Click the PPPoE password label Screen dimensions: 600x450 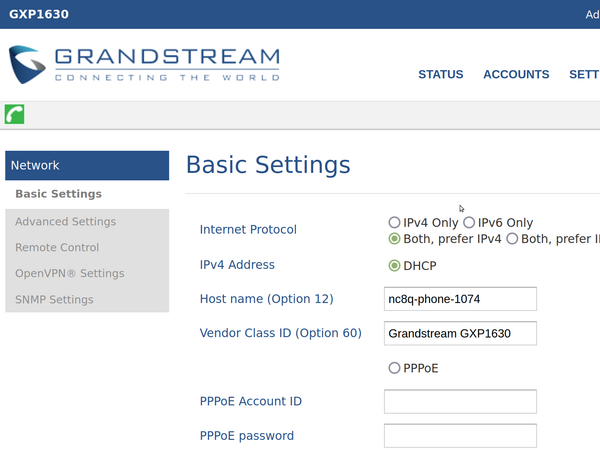pyautogui.click(x=247, y=436)
